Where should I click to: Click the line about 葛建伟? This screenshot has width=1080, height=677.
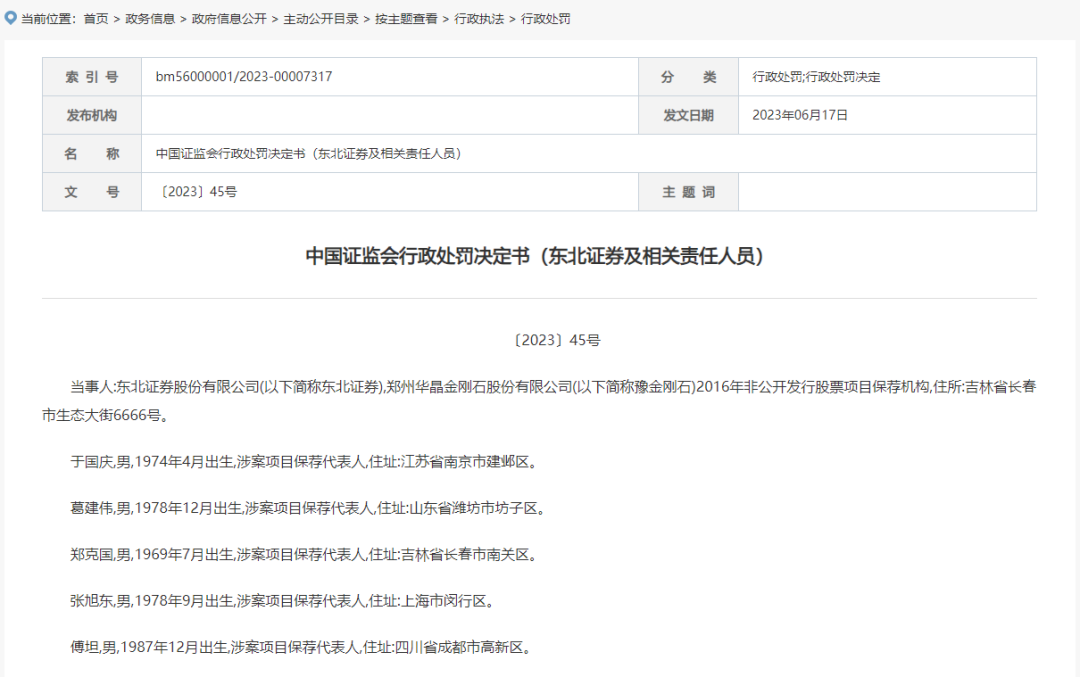coord(308,508)
